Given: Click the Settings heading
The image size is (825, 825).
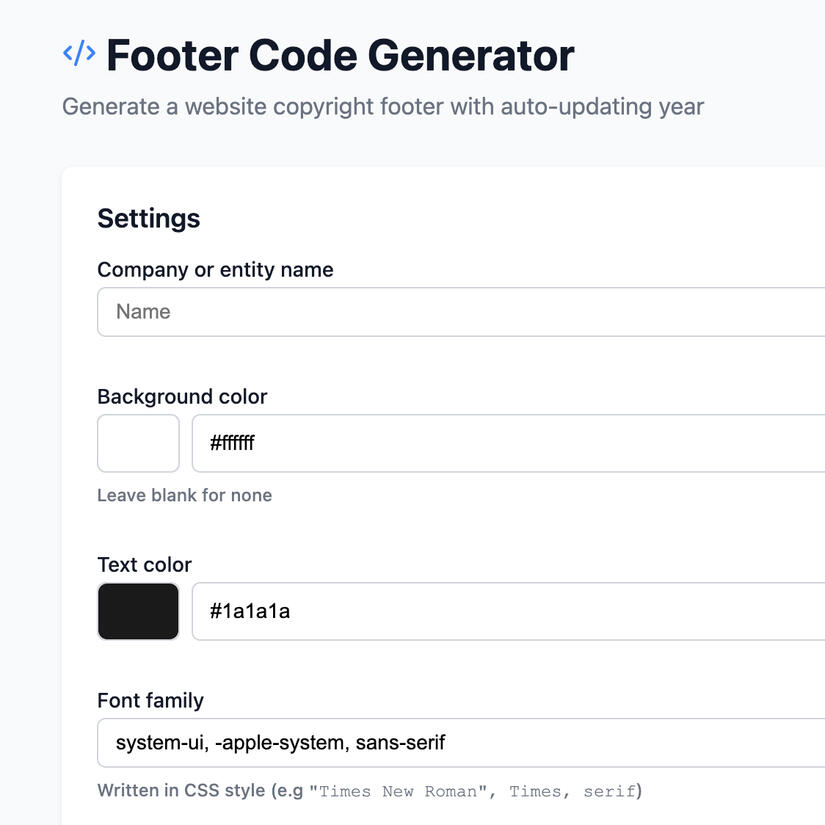Looking at the screenshot, I should click(x=148, y=218).
